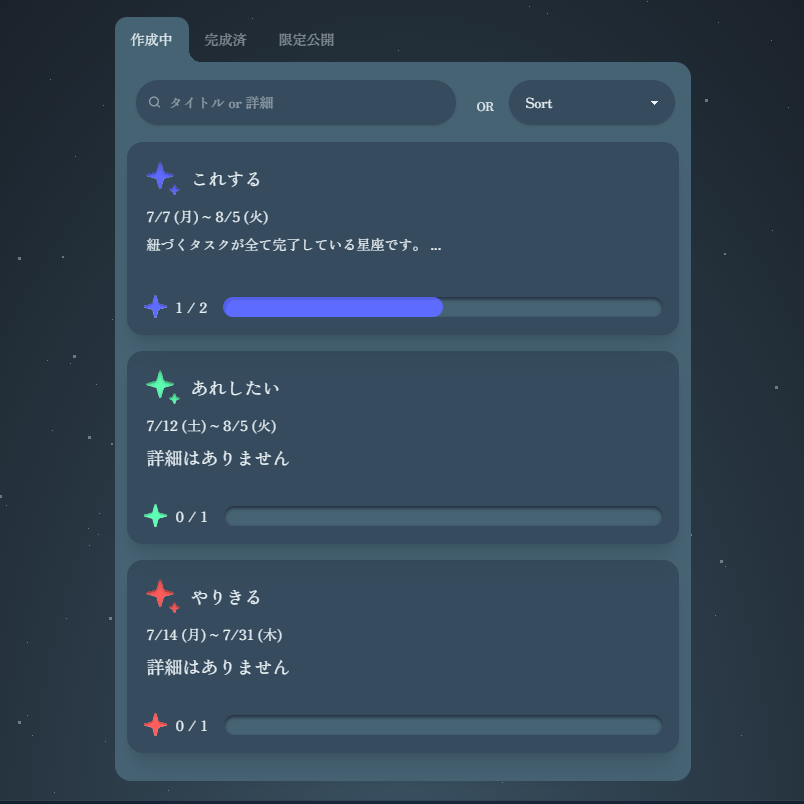The width and height of the screenshot is (804, 804).
Task: Click the red star beside the やりきる progress count
Action: (x=155, y=724)
